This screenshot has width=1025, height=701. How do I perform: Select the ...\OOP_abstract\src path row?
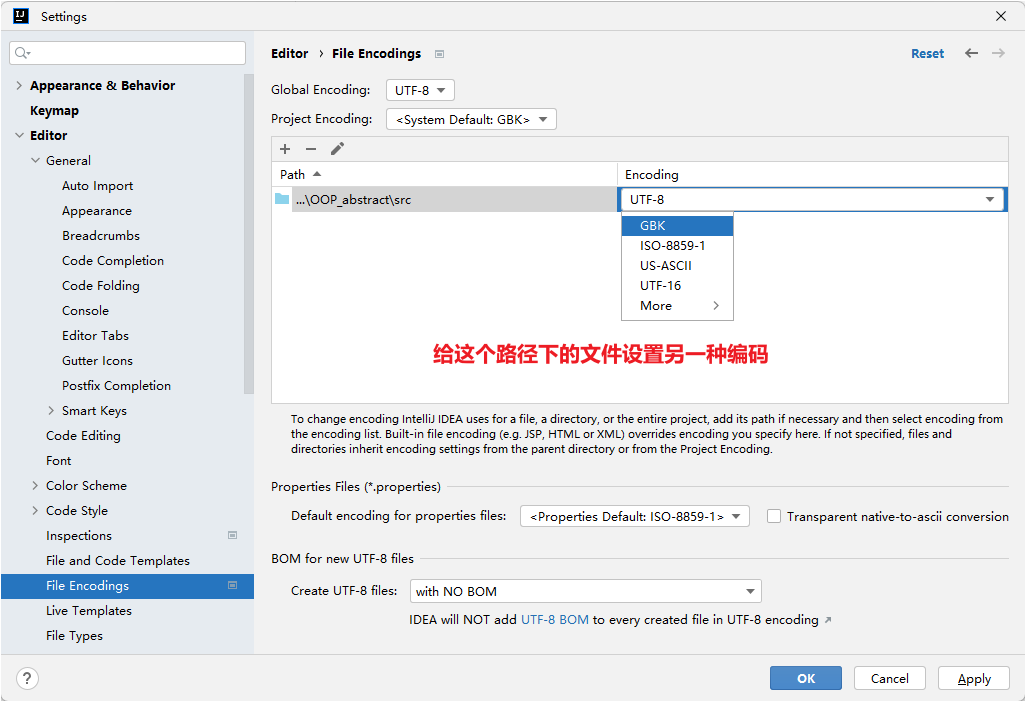point(445,199)
